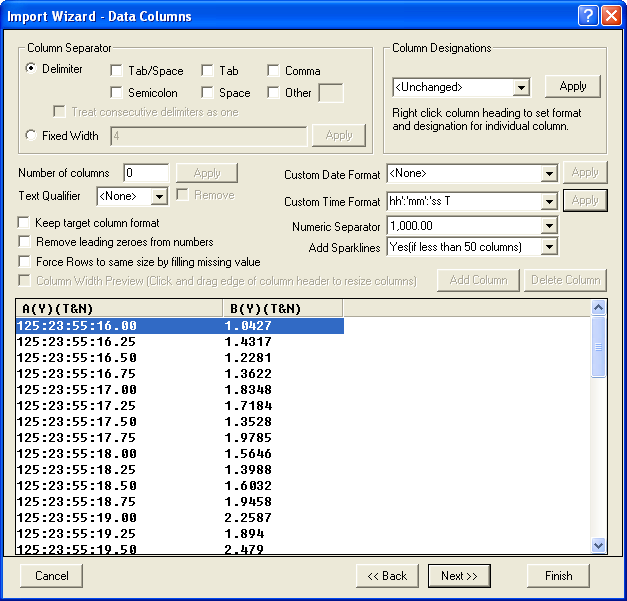The width and height of the screenshot is (627, 601).
Task: Select the Fixed Width radio button
Action: point(31,135)
